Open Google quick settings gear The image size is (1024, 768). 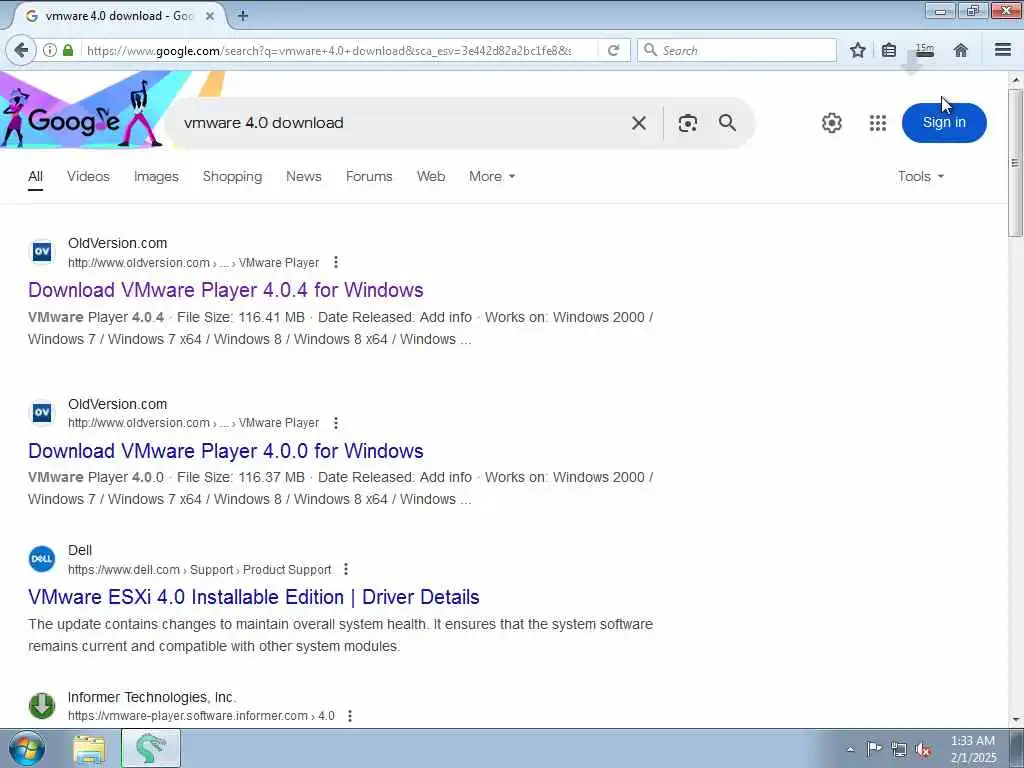831,123
